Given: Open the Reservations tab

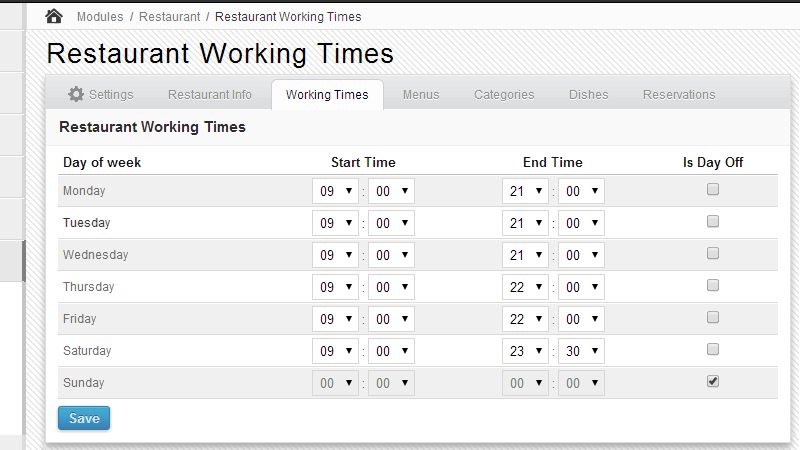Looking at the screenshot, I should (679, 95).
